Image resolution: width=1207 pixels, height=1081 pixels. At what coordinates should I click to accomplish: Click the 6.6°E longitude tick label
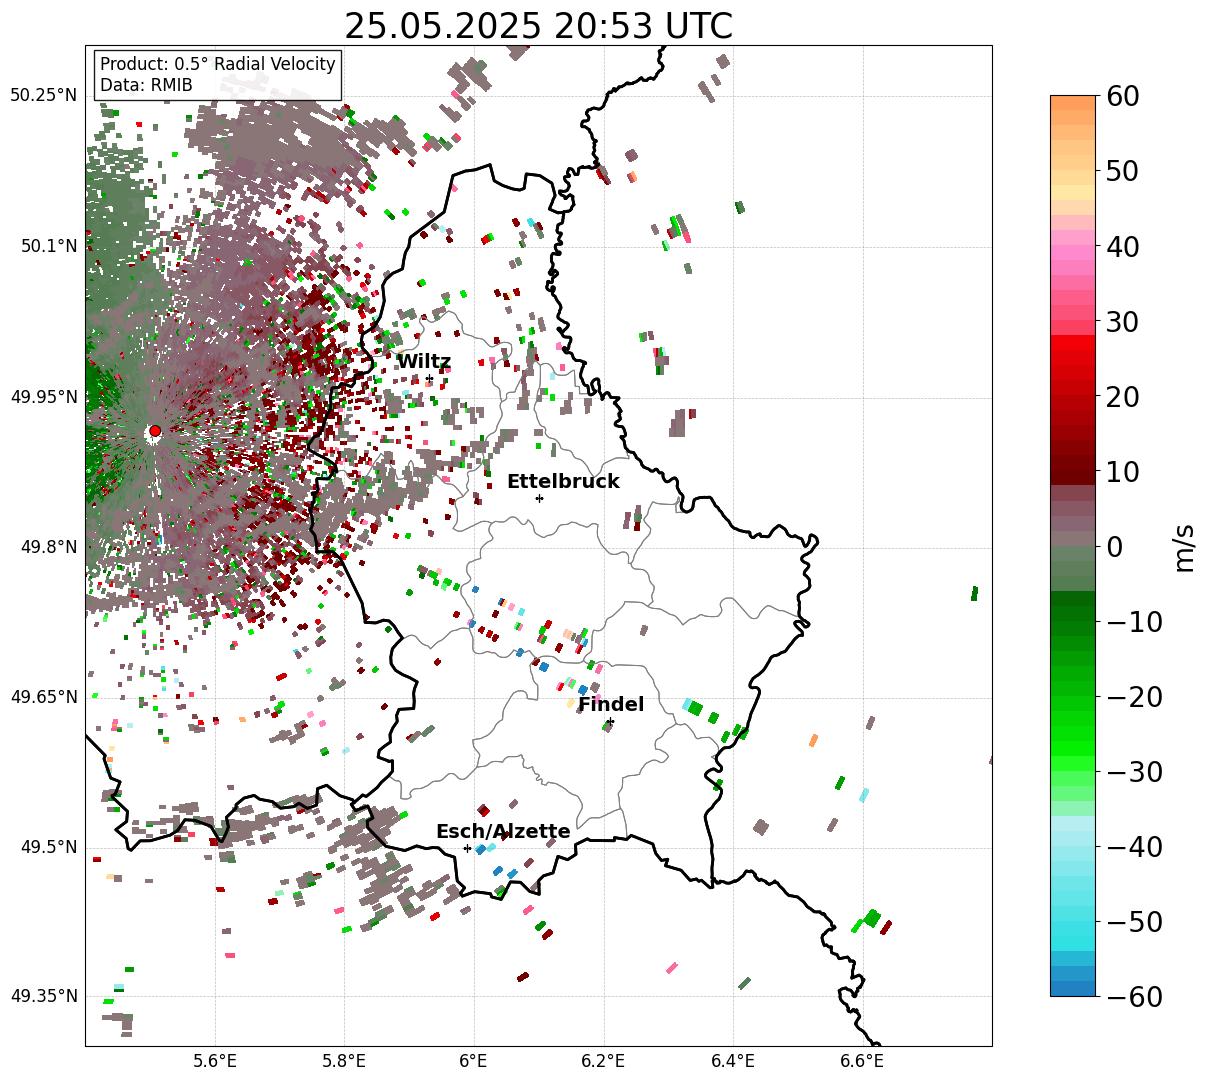[x=862, y=1060]
